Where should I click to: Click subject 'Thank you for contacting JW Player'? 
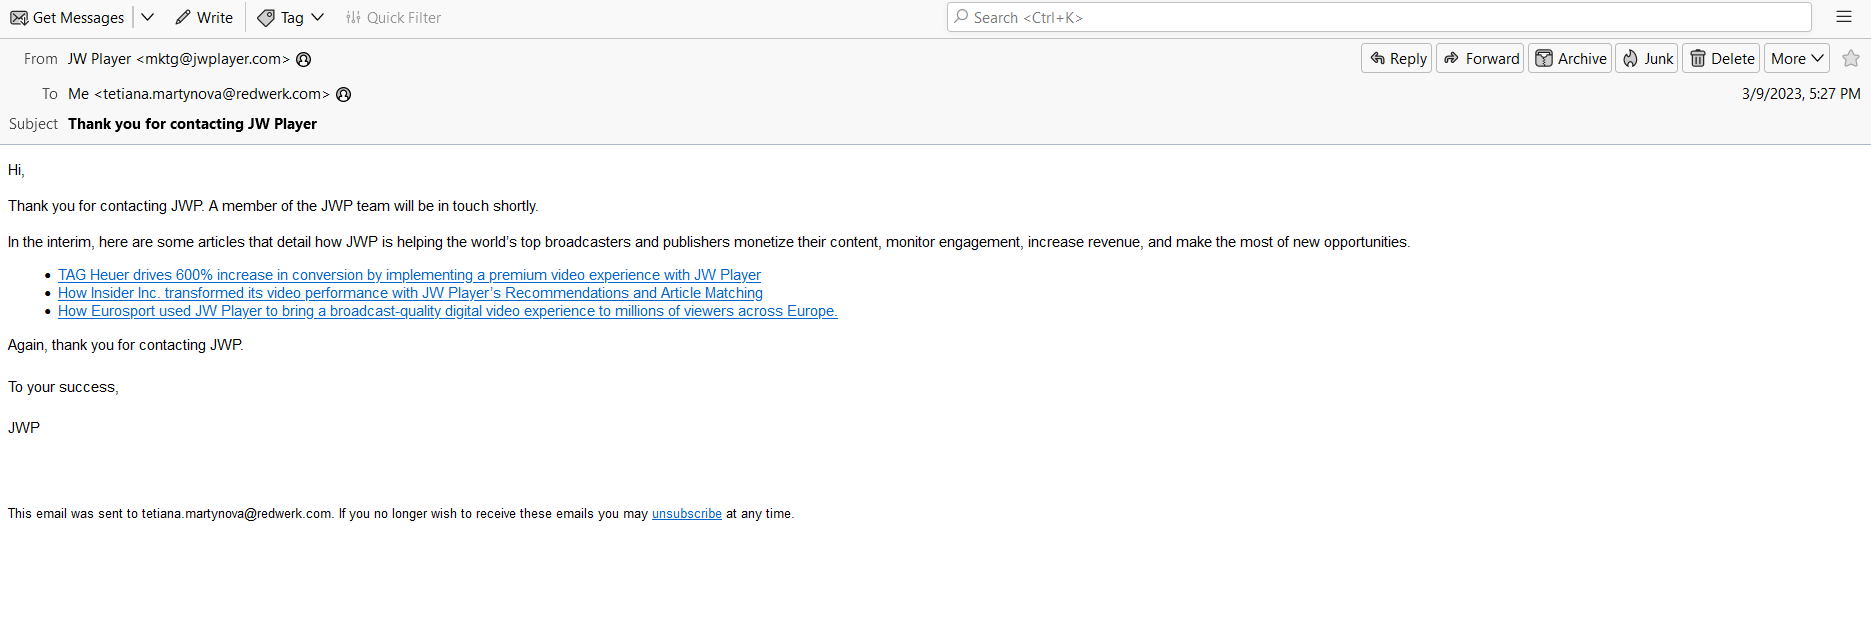(193, 124)
